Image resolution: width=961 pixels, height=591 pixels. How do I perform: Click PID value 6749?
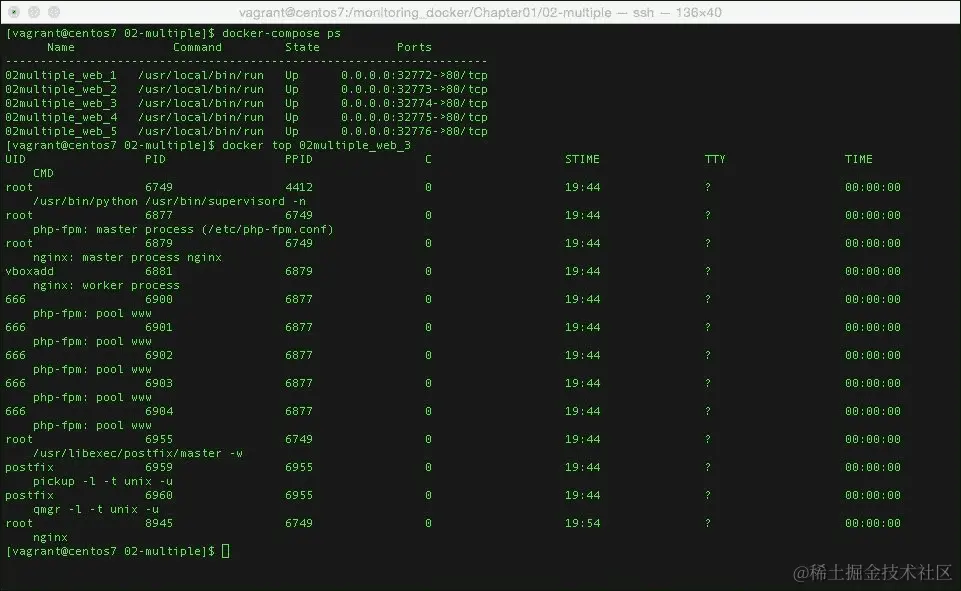tap(159, 188)
